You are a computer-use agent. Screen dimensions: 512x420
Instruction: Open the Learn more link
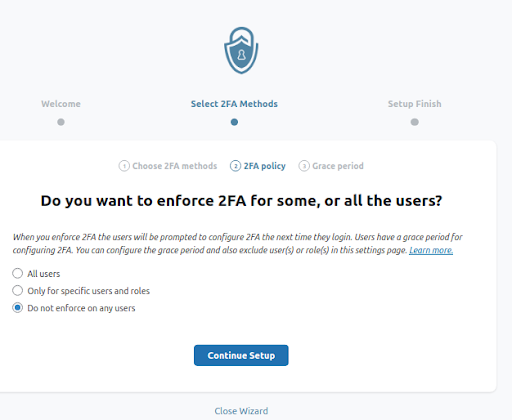click(431, 250)
